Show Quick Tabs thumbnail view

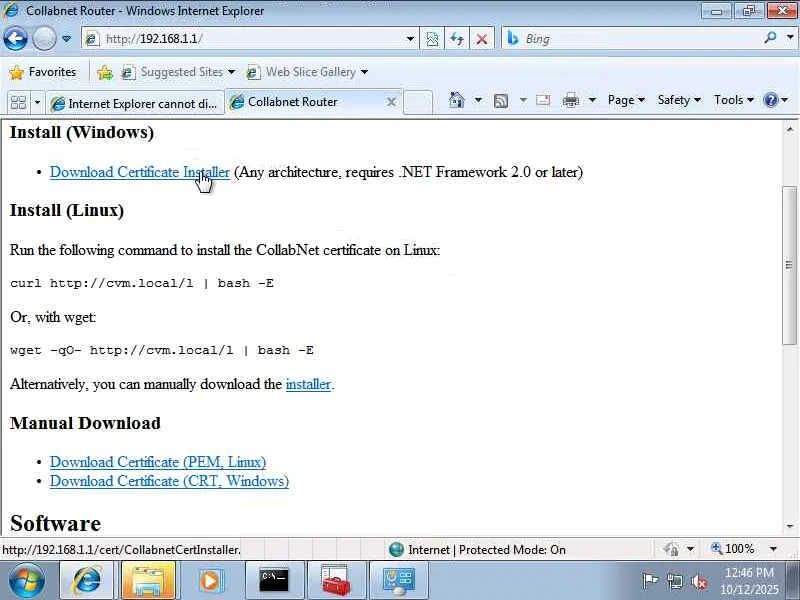tap(18, 103)
